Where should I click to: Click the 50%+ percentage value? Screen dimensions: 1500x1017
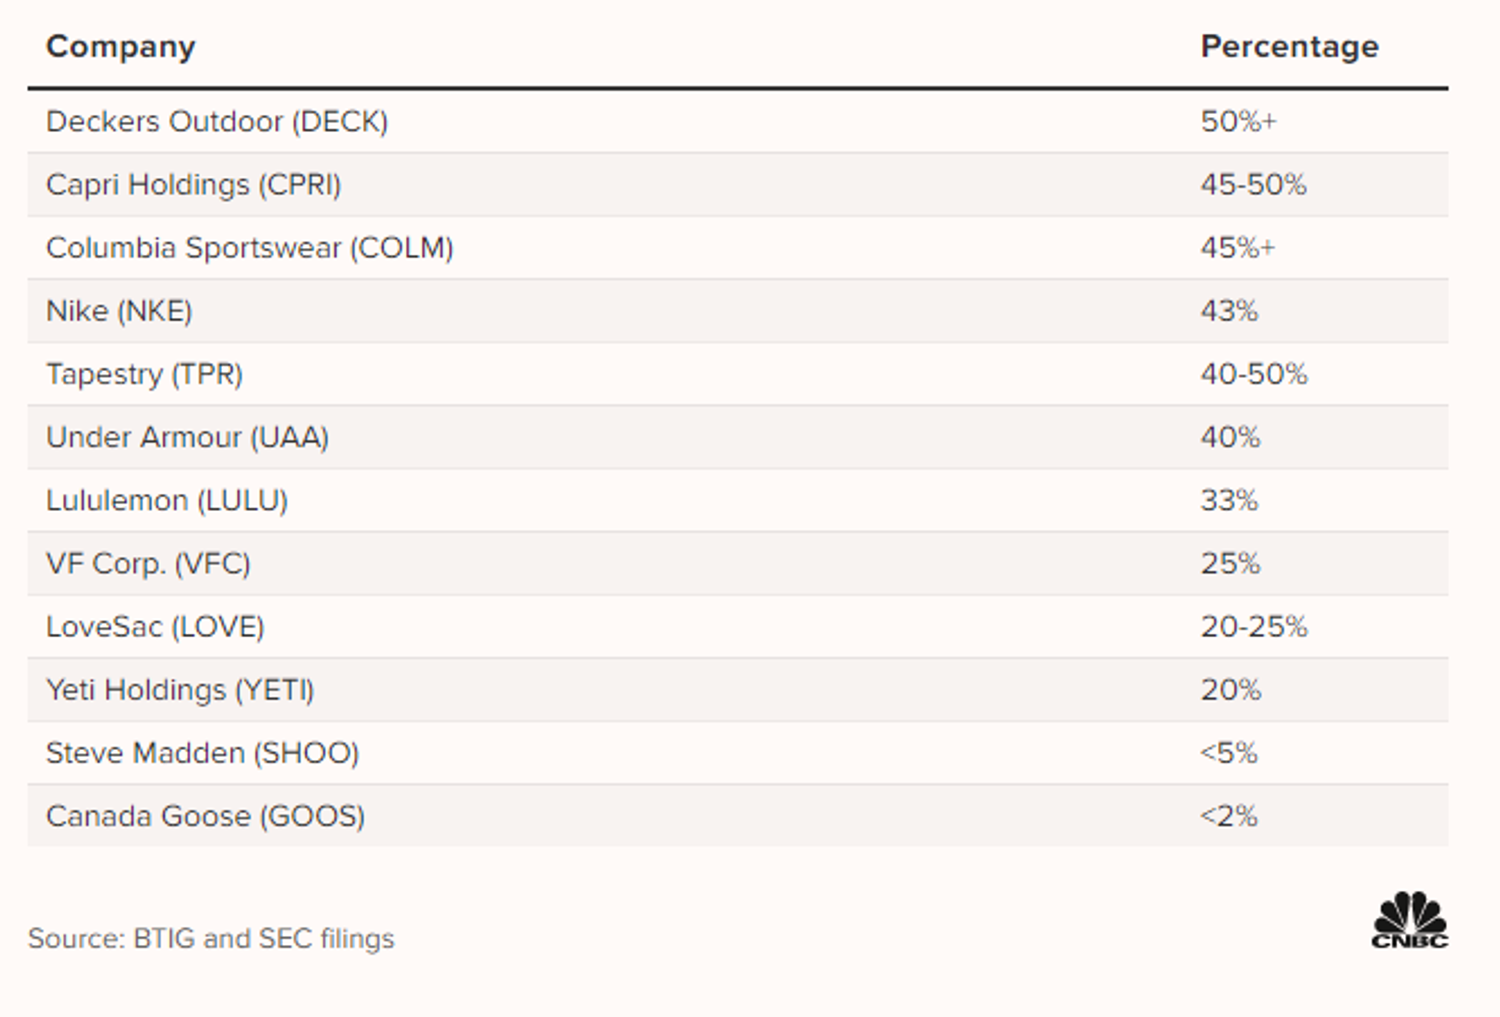1238,121
